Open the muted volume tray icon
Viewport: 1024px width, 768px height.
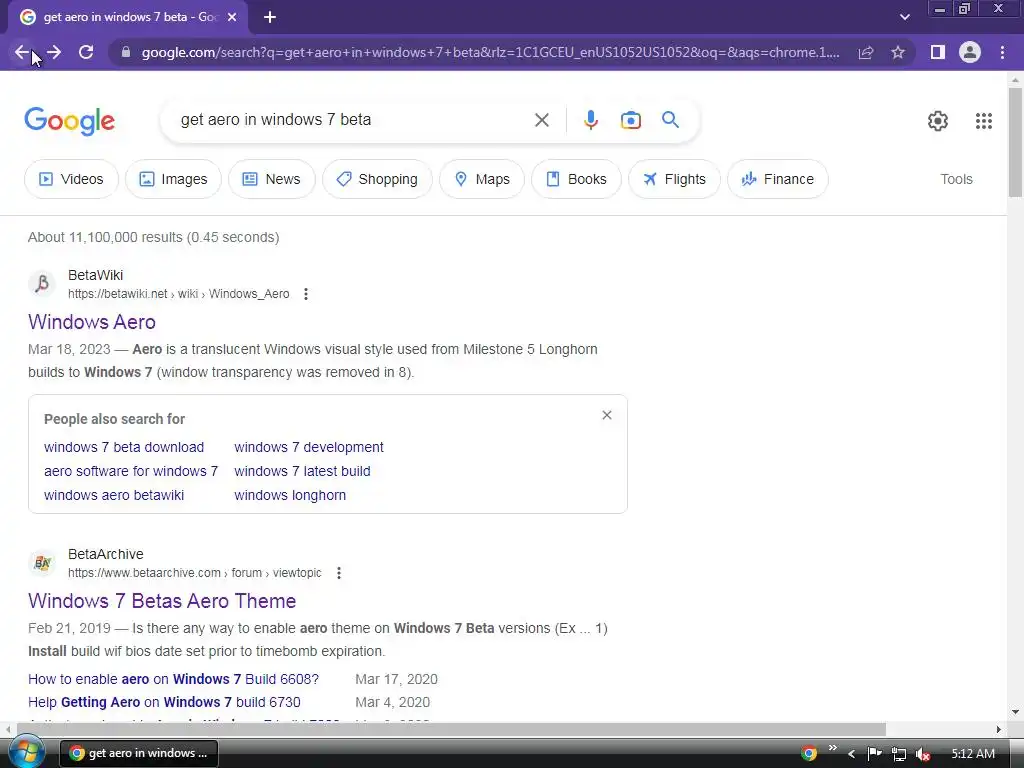pyautogui.click(x=923, y=754)
